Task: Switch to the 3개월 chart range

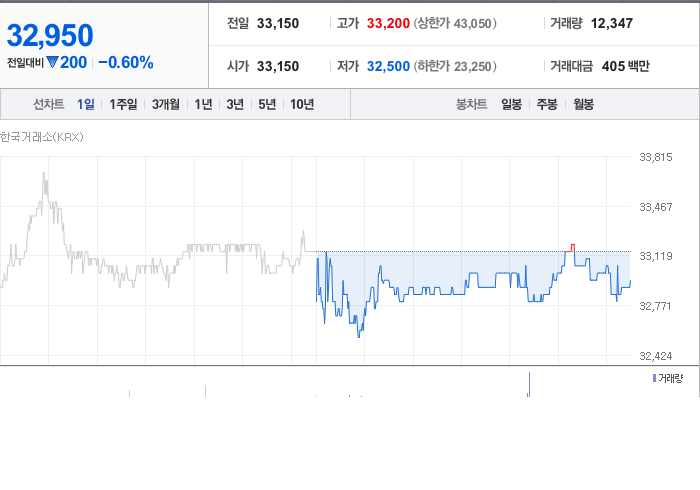Action: click(166, 104)
